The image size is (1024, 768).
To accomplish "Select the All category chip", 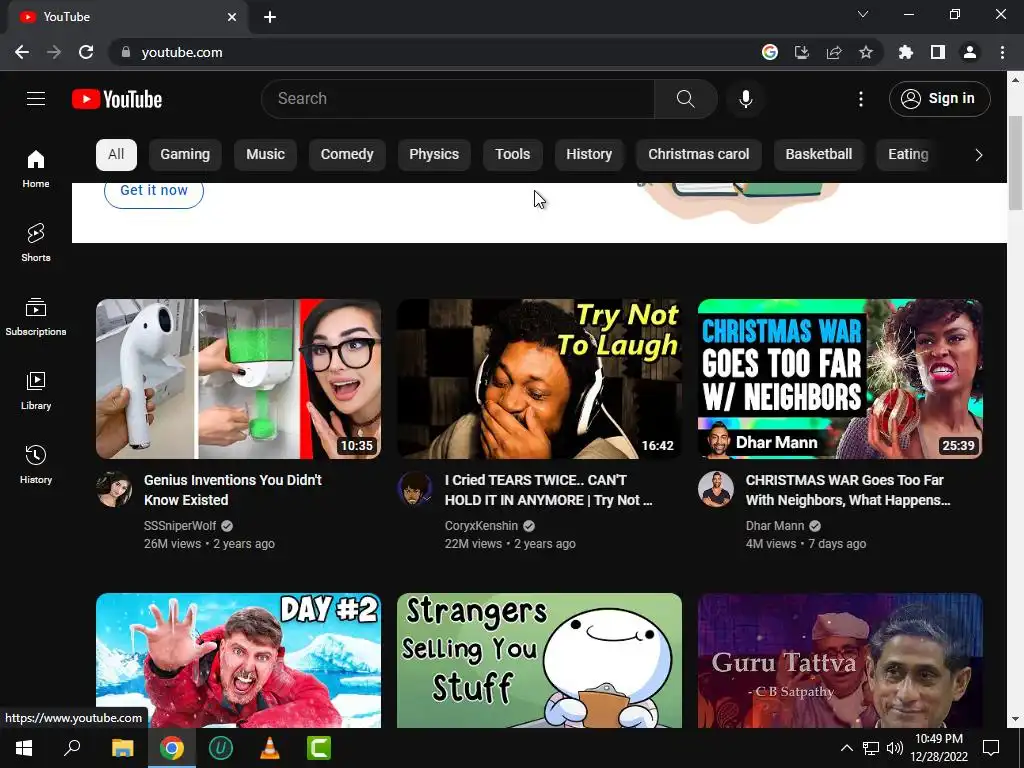I will [x=116, y=155].
